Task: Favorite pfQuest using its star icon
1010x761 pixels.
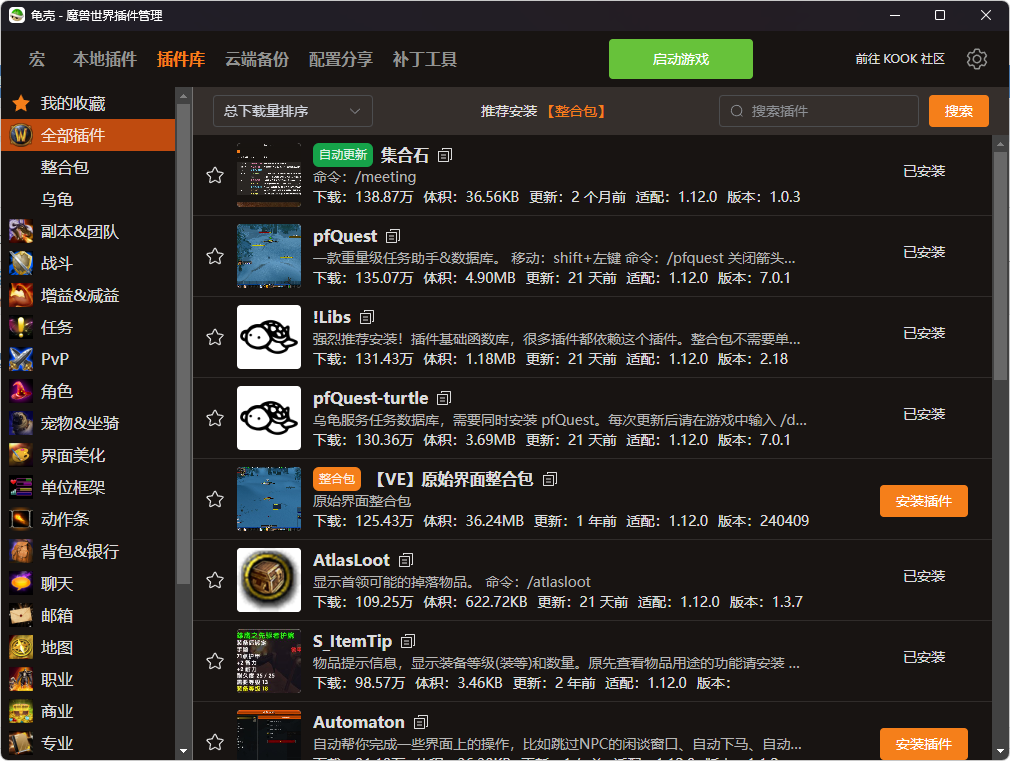Action: pos(215,256)
